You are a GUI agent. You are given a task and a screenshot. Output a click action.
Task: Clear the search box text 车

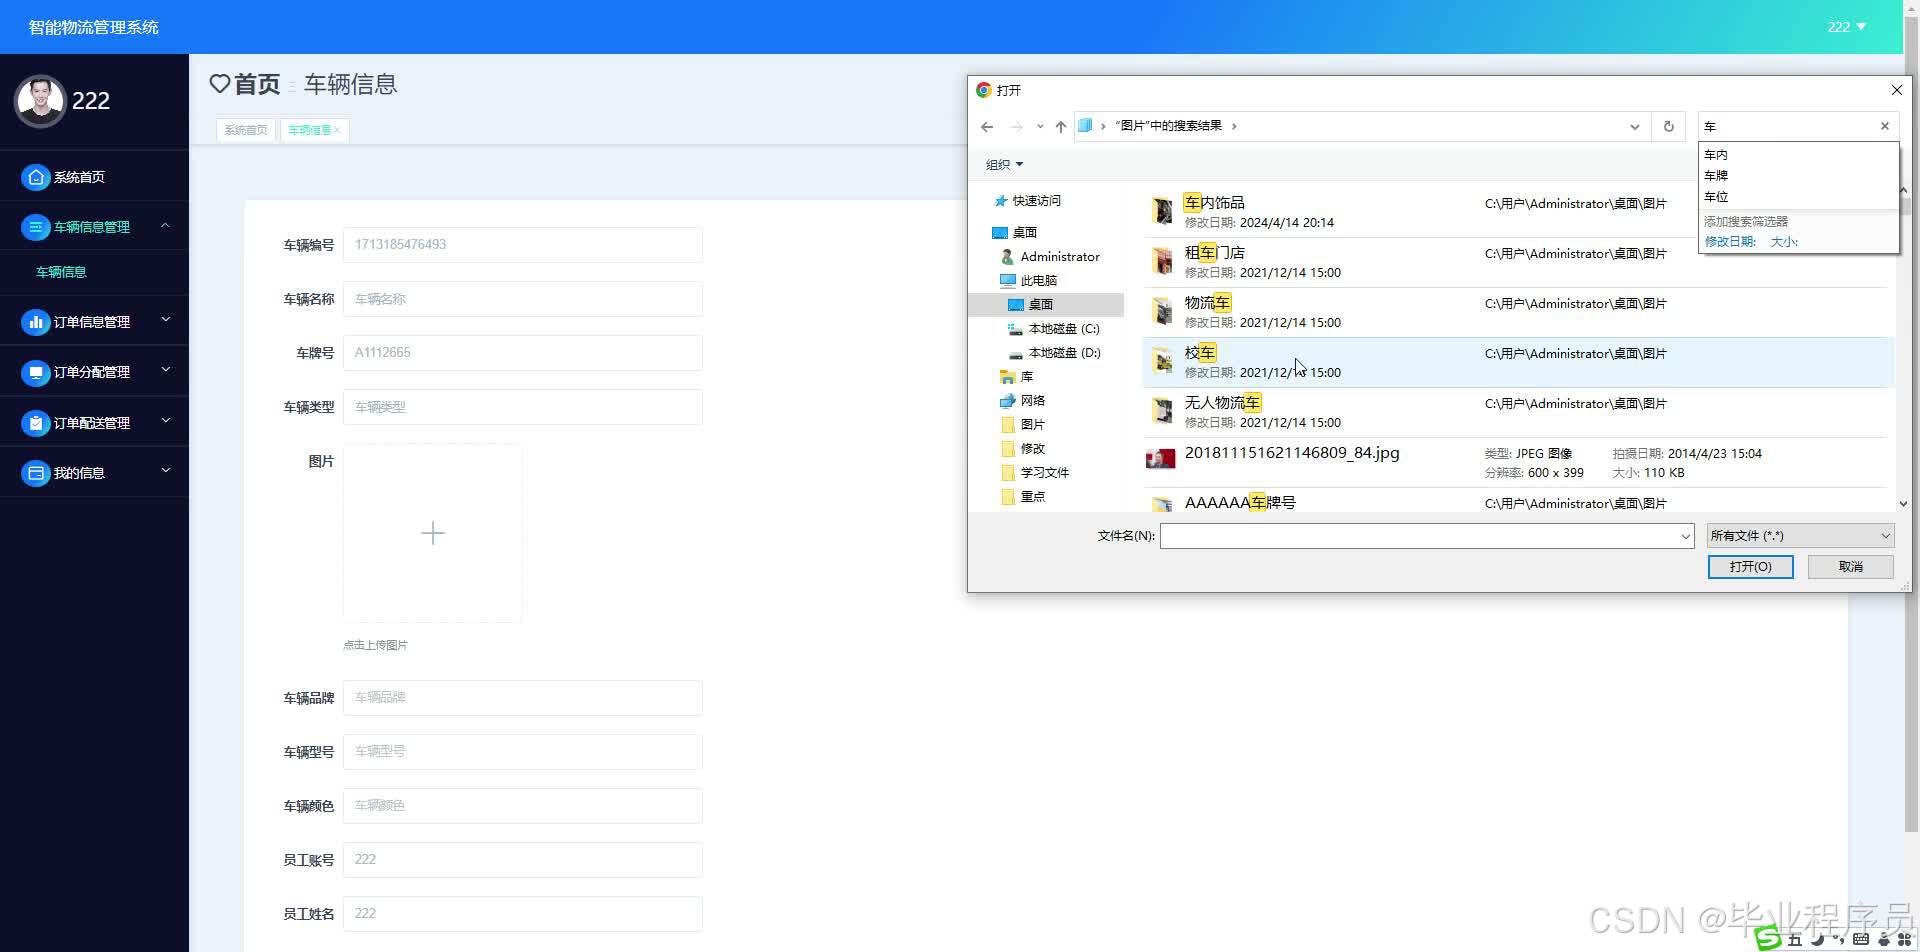[x=1885, y=126]
